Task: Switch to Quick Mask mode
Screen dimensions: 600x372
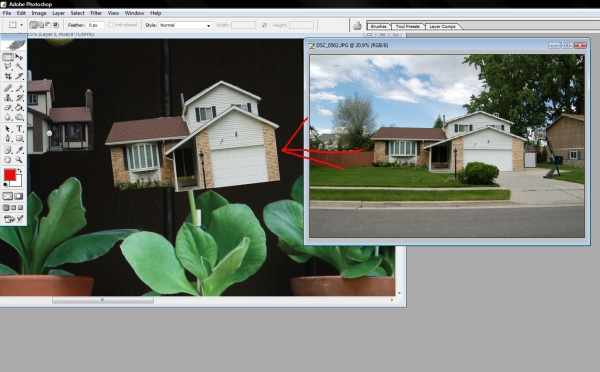Action: 18,196
